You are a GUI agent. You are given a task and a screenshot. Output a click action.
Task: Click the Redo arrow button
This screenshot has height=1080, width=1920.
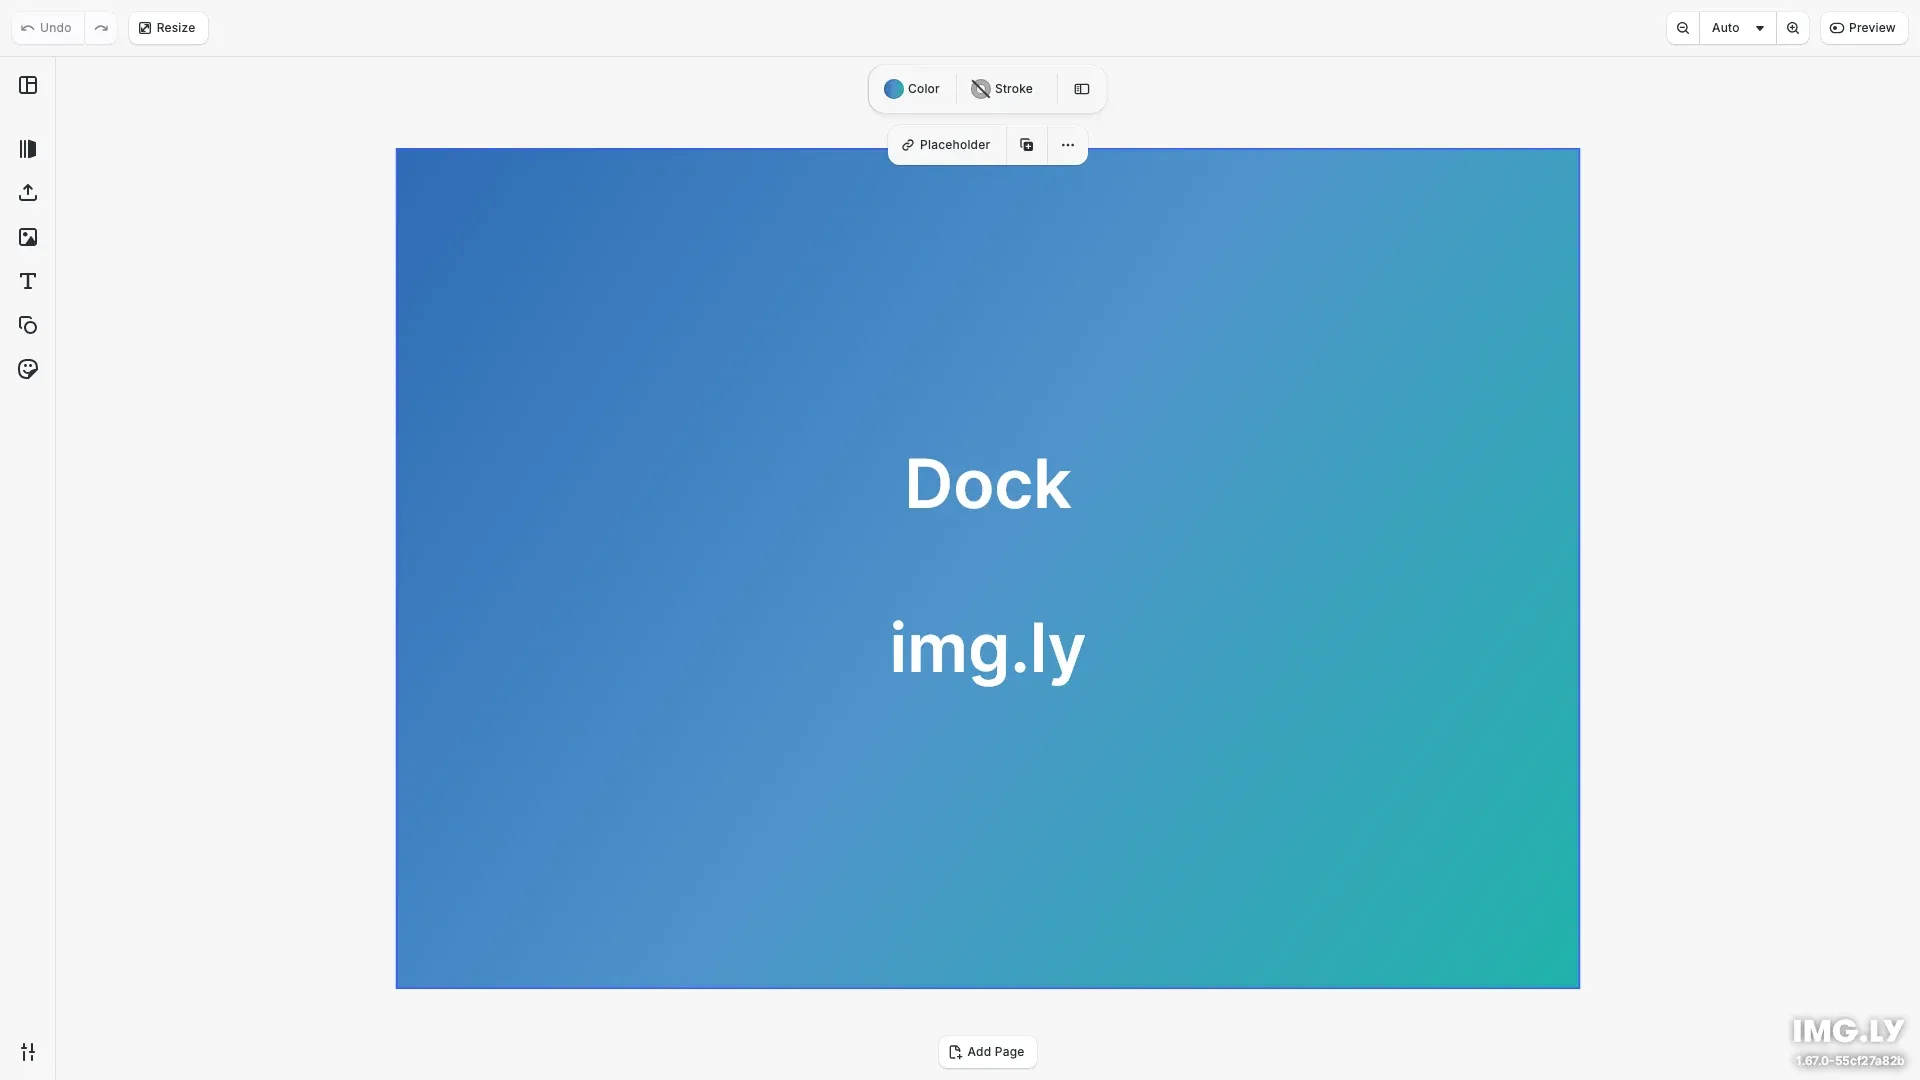100,27
